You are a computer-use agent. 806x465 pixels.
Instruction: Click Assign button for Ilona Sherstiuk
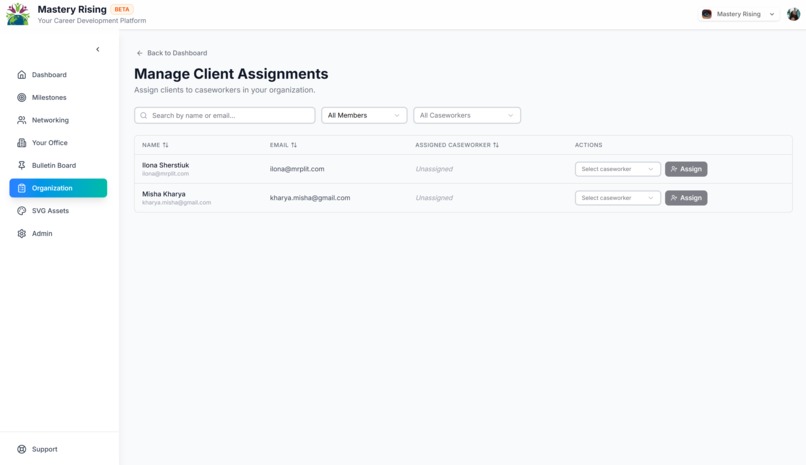[x=686, y=169]
